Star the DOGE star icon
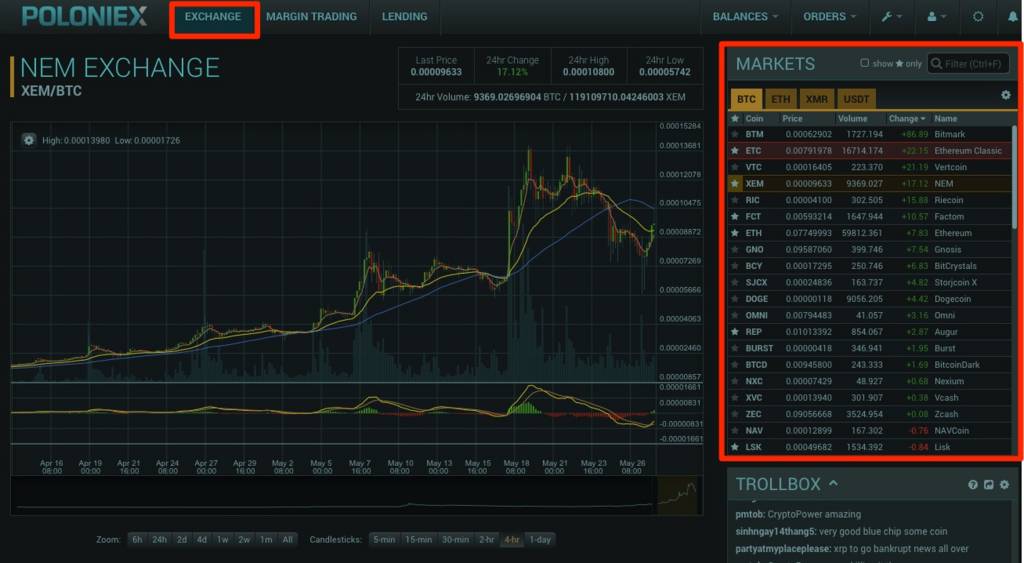This screenshot has width=1024, height=563. click(735, 298)
